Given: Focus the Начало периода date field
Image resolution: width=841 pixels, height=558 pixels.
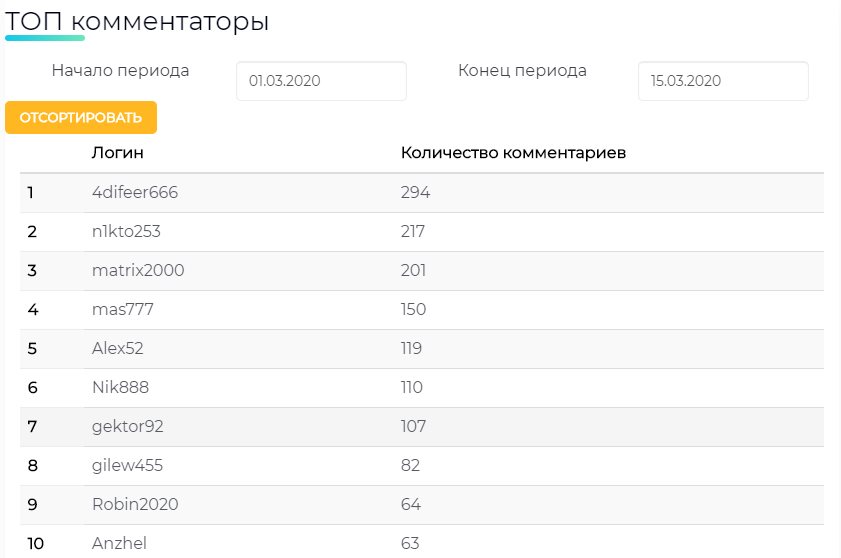Looking at the screenshot, I should (x=321, y=81).
